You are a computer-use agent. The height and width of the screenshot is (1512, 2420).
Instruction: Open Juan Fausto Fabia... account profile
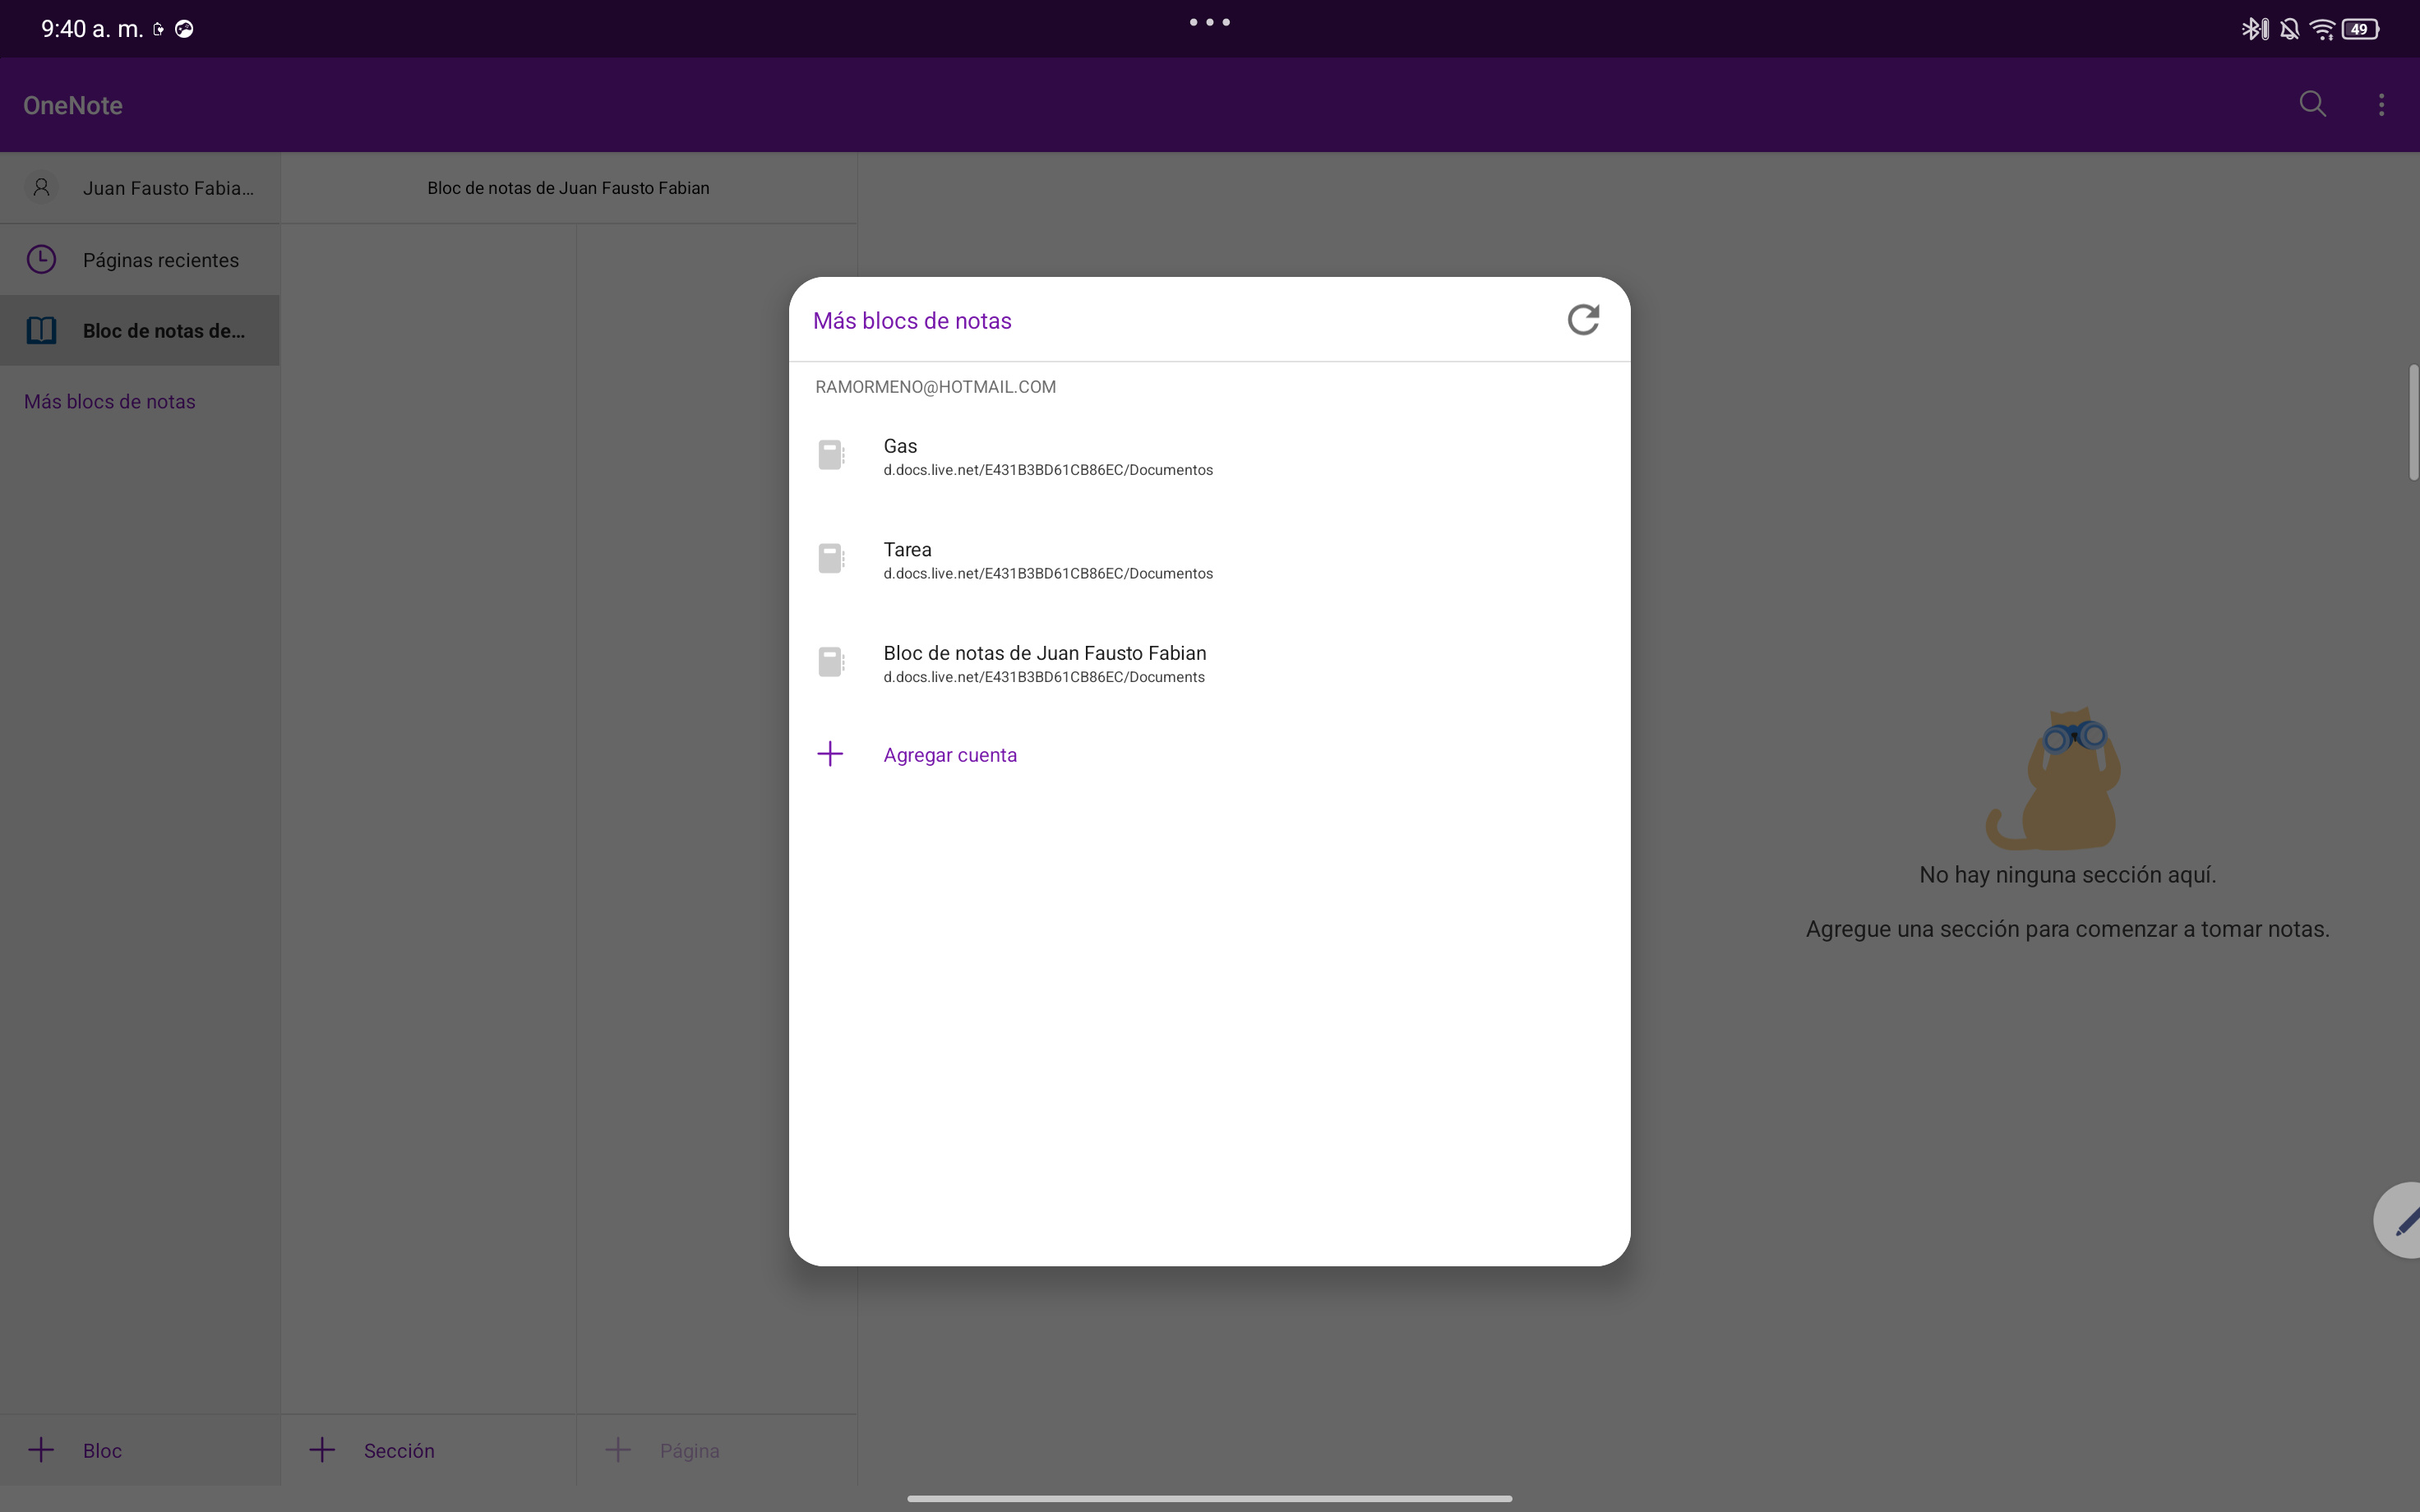tap(140, 188)
